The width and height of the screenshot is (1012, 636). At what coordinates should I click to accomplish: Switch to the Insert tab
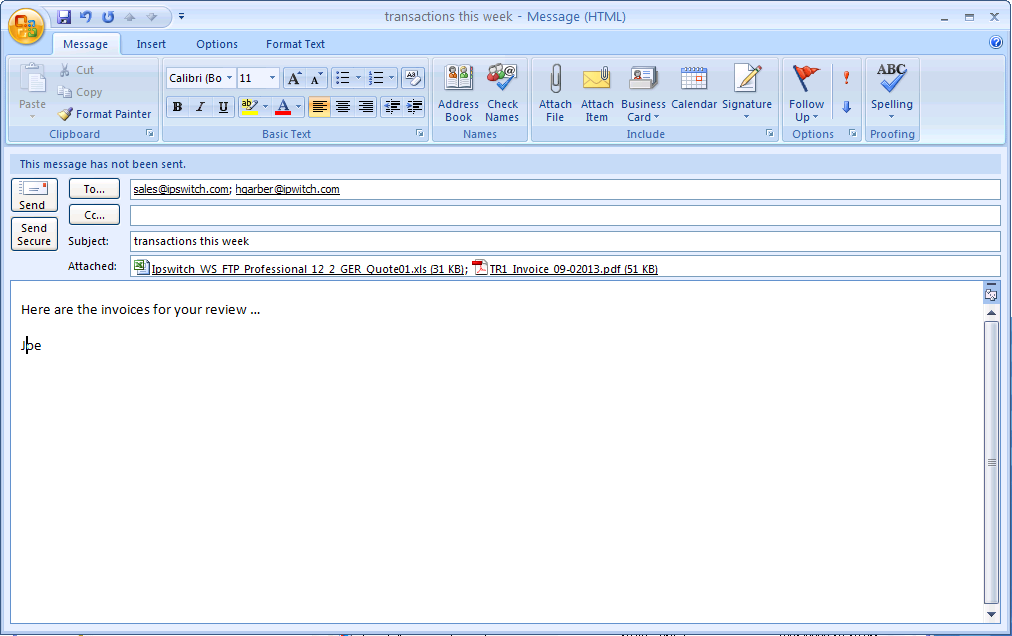(x=150, y=44)
